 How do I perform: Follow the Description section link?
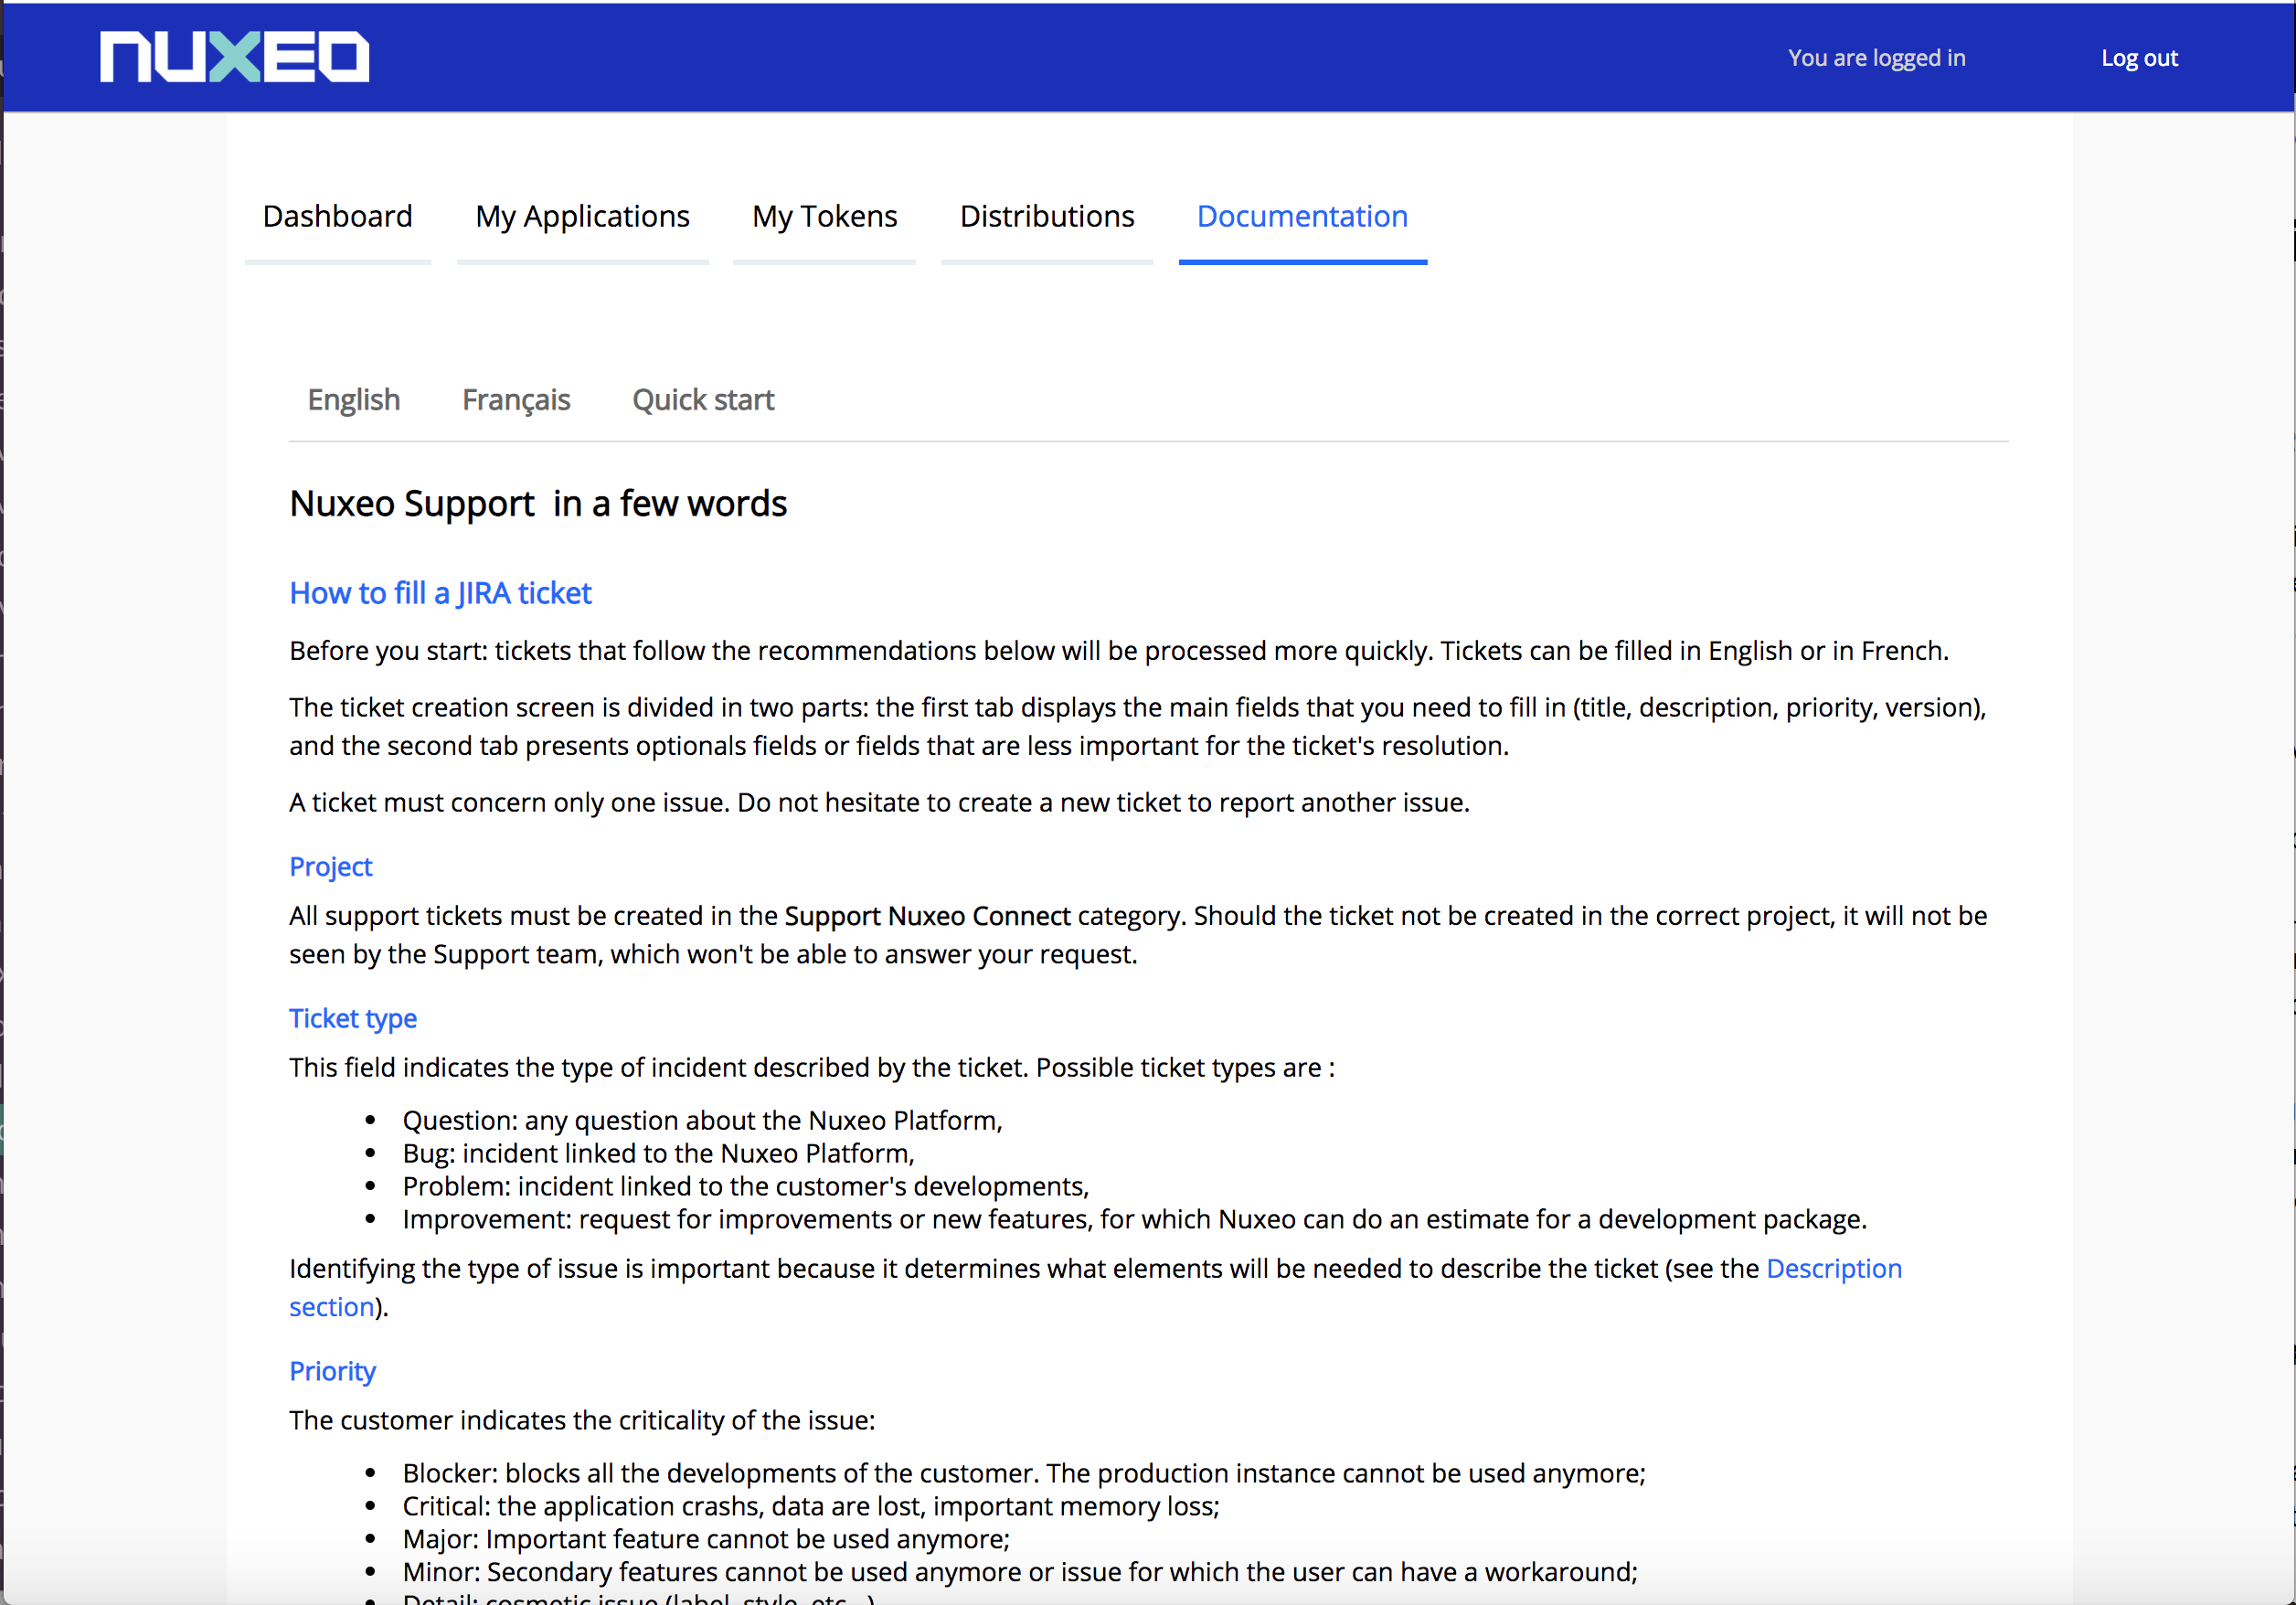click(x=1834, y=1268)
